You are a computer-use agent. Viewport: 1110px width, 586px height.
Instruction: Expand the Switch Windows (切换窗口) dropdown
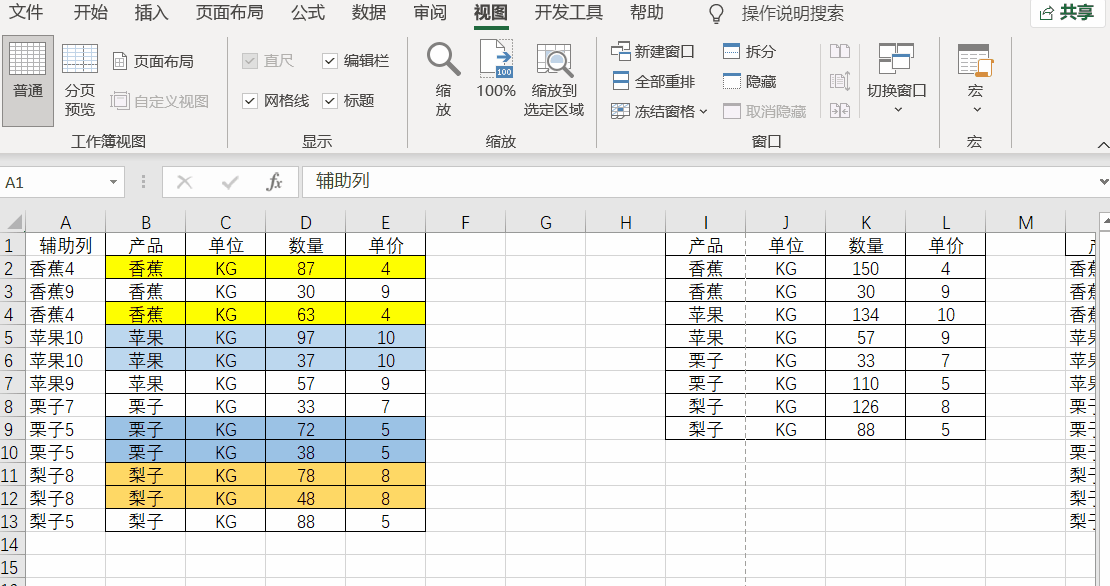pos(898,110)
